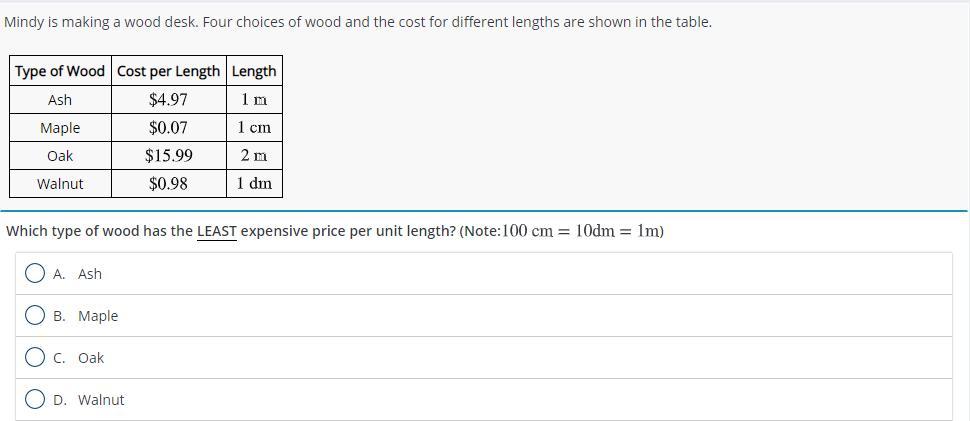Pick the D. Walnut radio button
The height and width of the screenshot is (421, 970).
35,399
